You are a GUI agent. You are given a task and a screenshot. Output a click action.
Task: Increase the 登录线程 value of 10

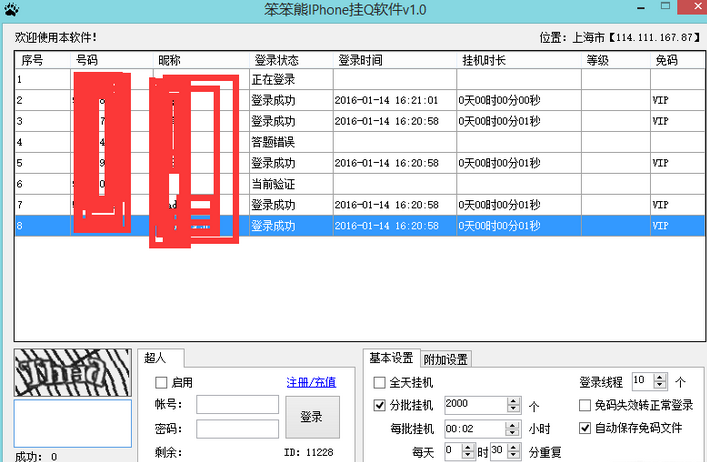(660, 378)
